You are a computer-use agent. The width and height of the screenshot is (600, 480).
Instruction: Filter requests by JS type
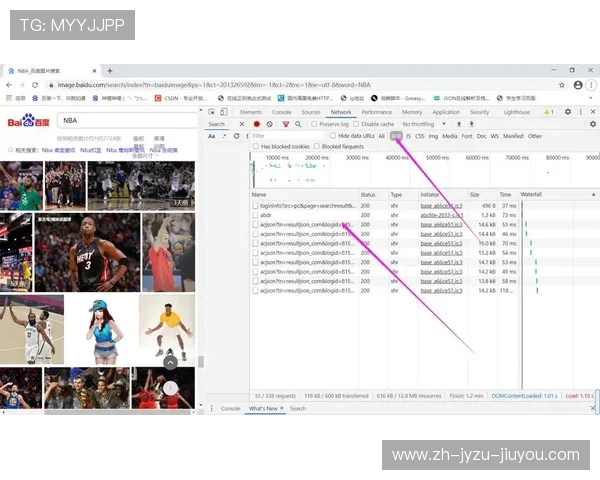(408, 136)
